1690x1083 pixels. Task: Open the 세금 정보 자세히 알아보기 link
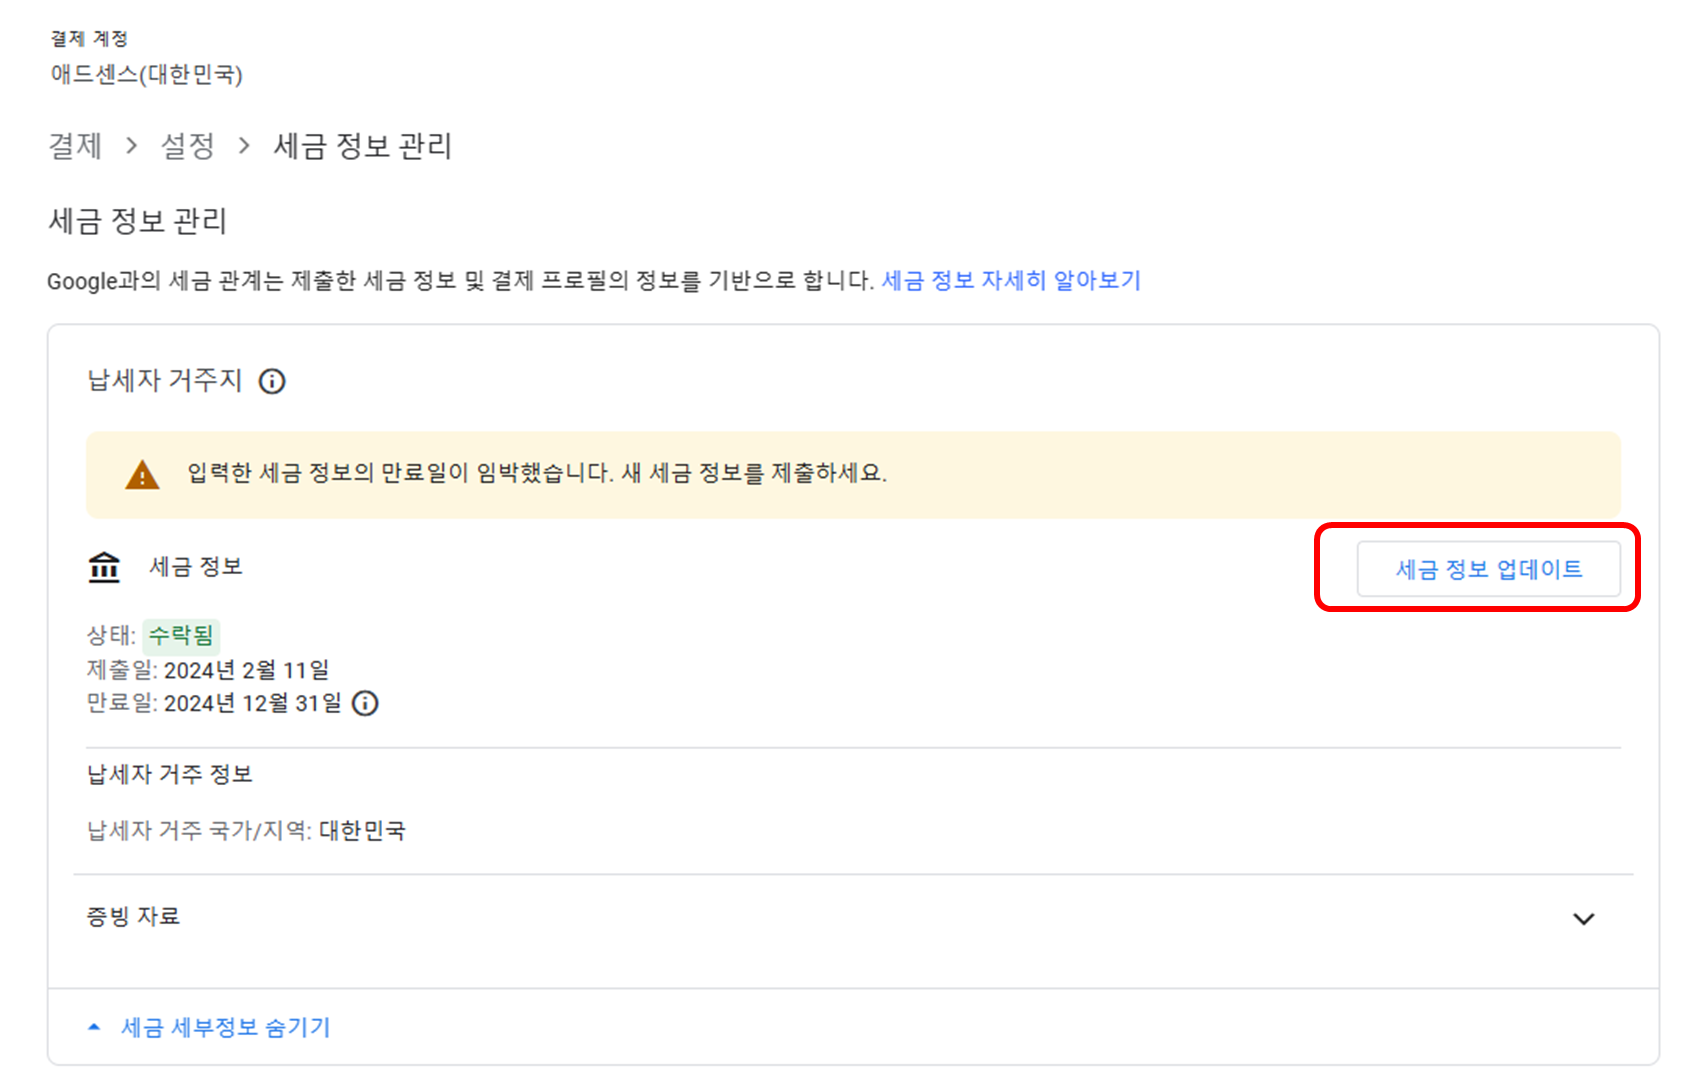click(x=1011, y=281)
